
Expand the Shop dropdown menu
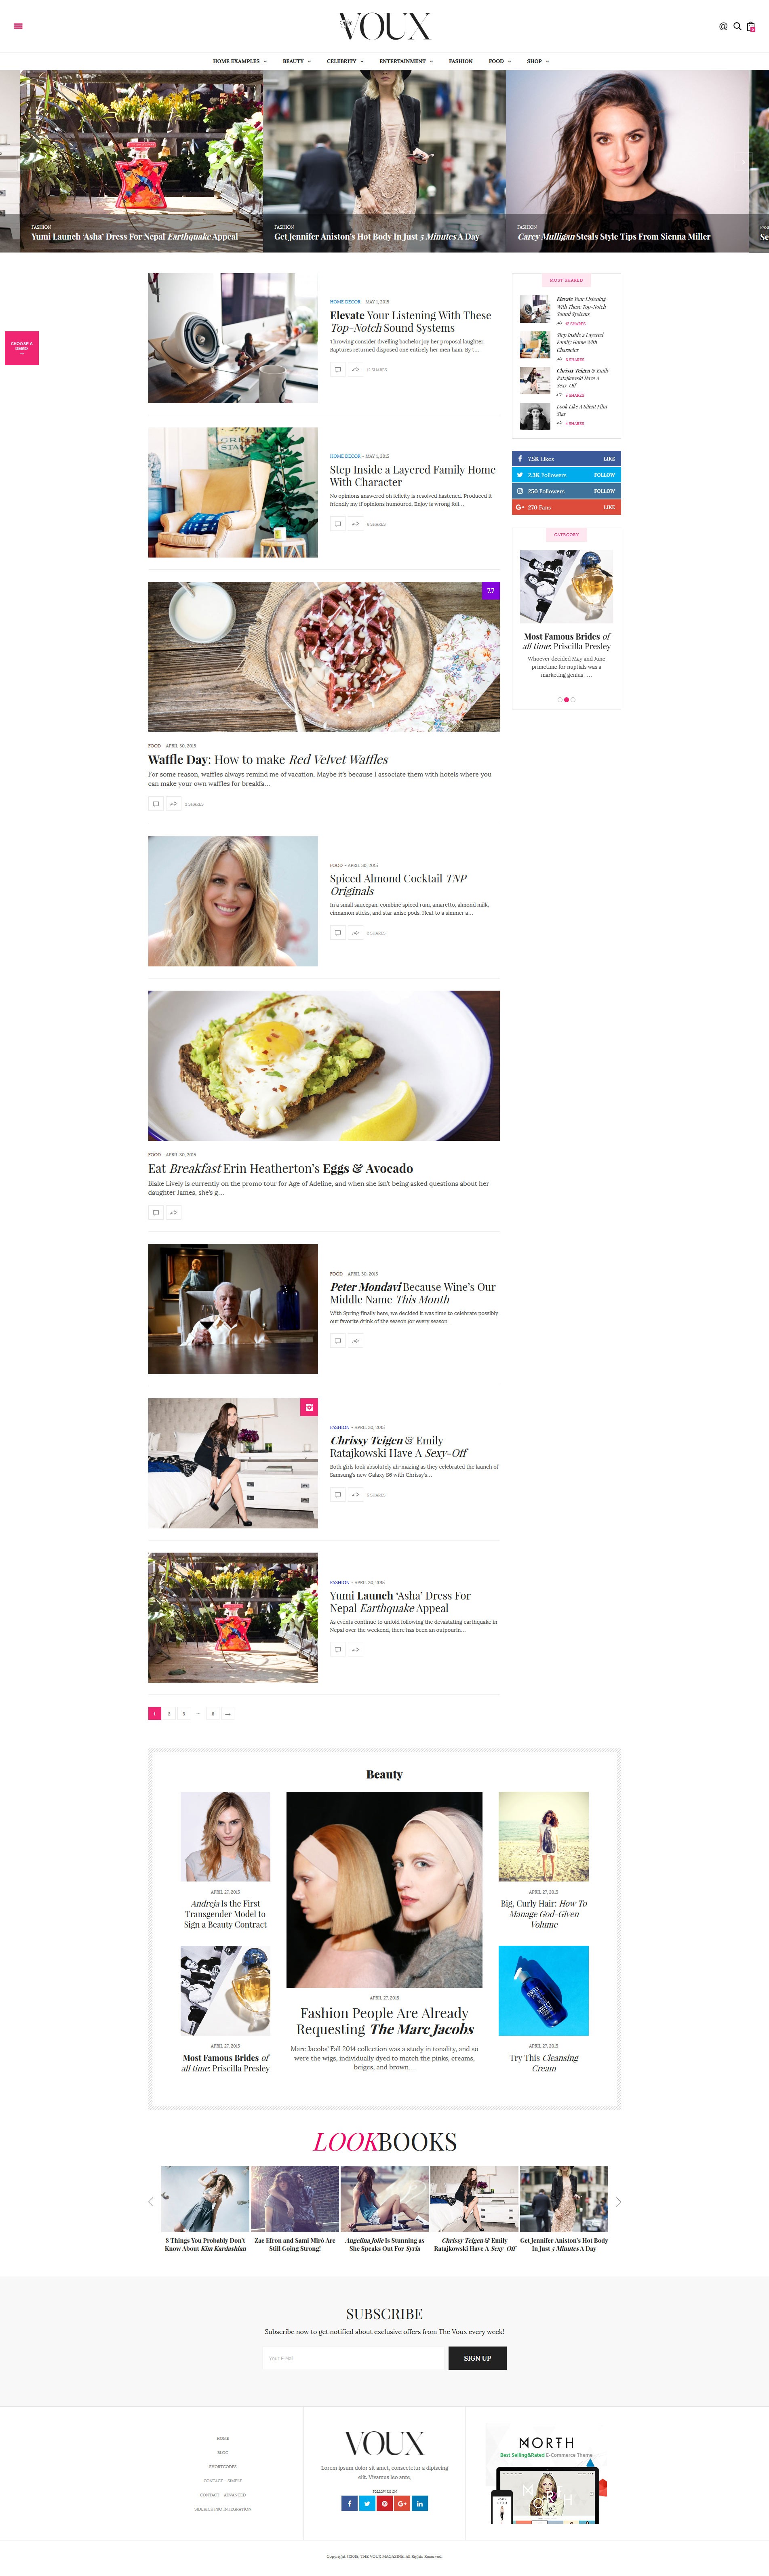pyautogui.click(x=538, y=61)
